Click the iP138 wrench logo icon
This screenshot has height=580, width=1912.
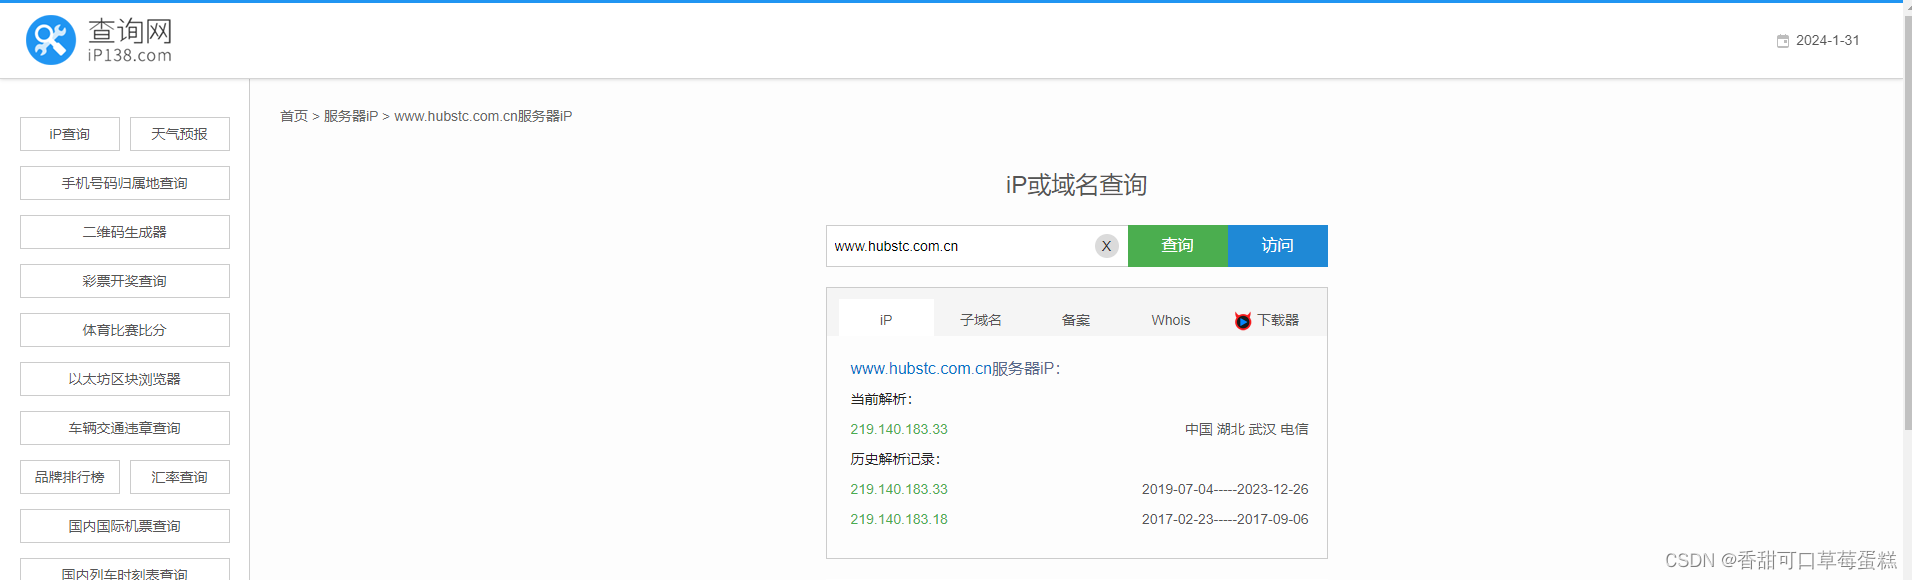[51, 40]
